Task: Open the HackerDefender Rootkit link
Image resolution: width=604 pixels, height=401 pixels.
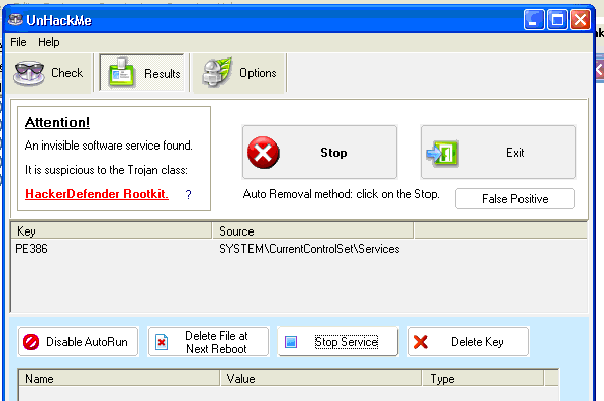Action: [96, 193]
